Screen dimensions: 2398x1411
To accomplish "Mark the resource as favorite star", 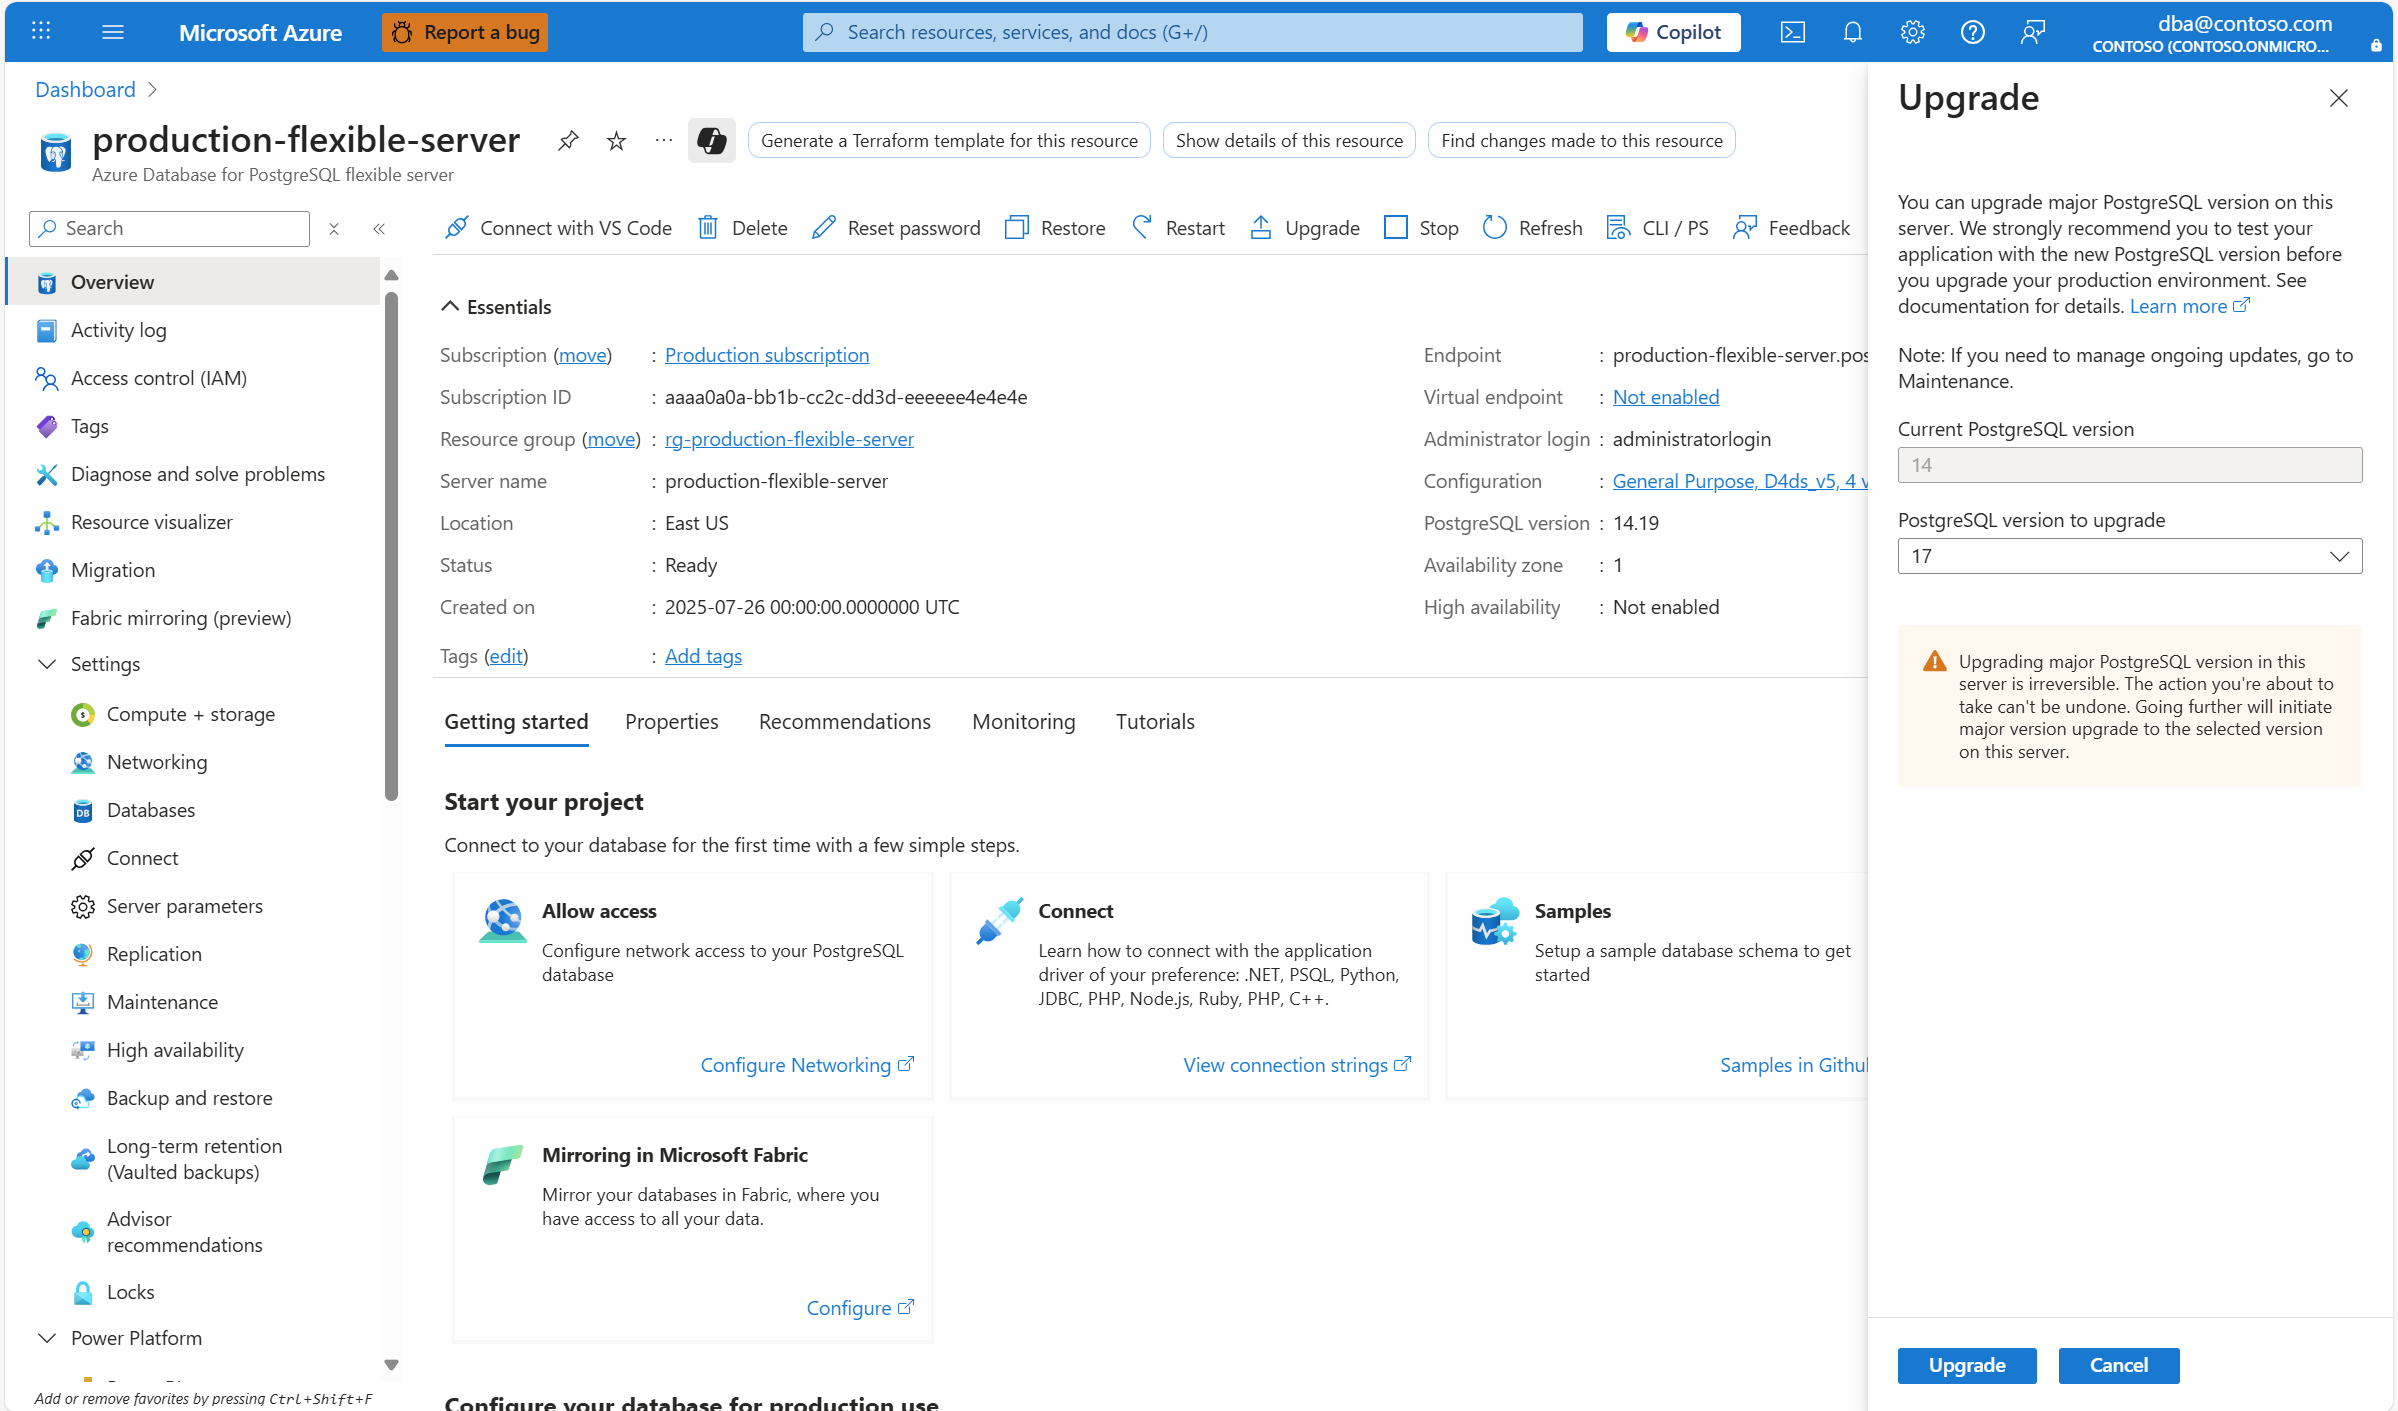I will [x=616, y=141].
